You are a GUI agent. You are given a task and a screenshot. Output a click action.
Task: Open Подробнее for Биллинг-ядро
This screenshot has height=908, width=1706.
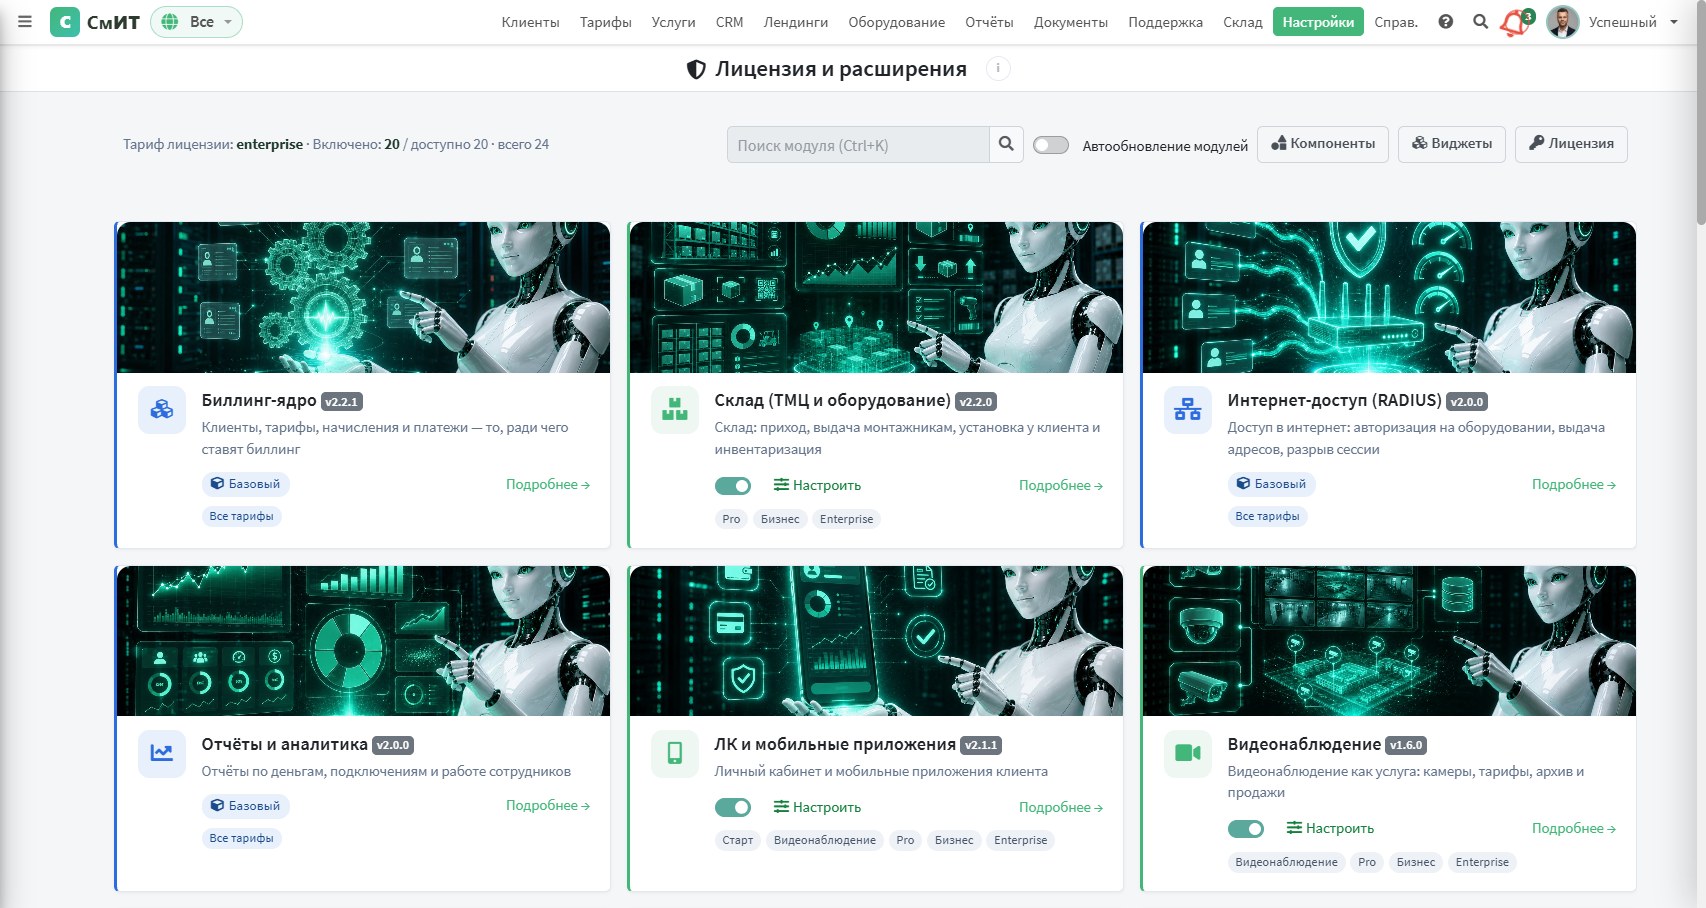[548, 485]
